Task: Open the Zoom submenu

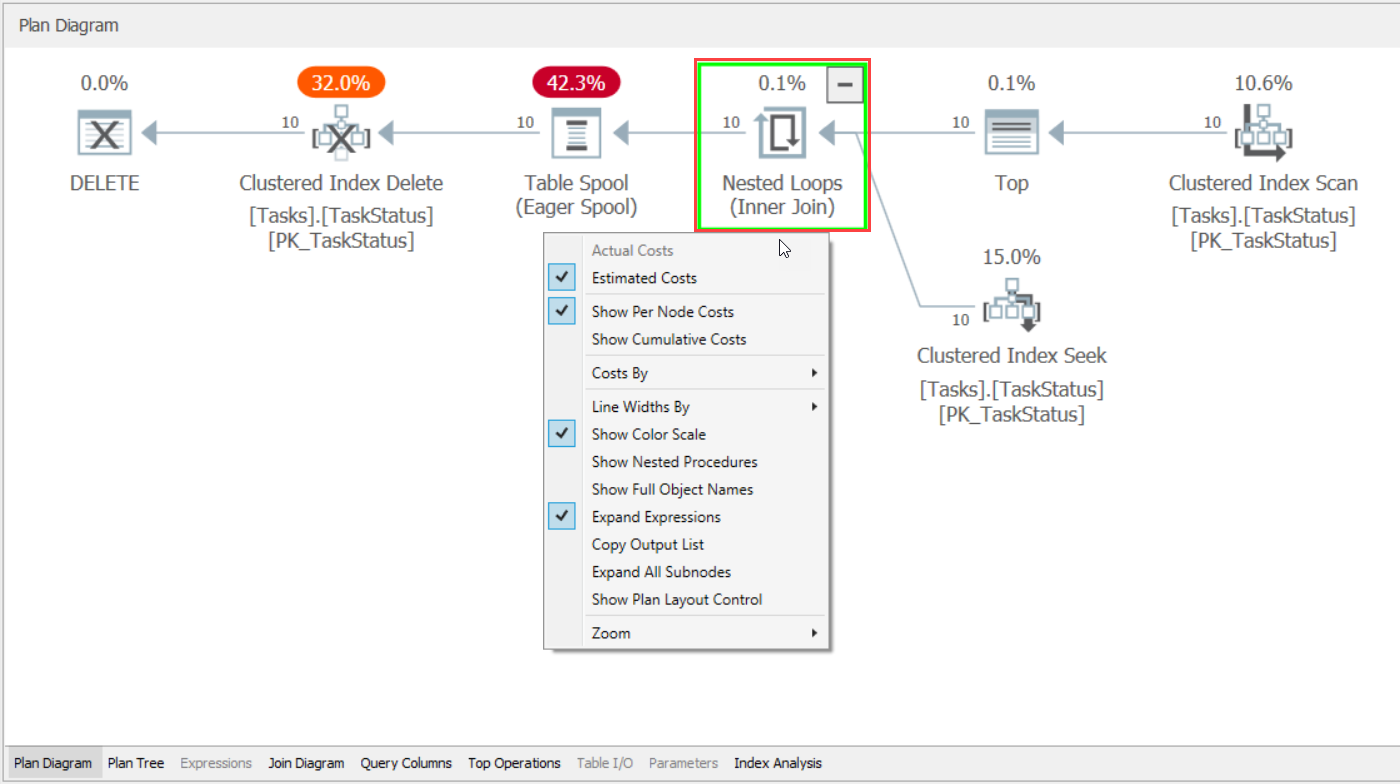Action: [x=687, y=633]
